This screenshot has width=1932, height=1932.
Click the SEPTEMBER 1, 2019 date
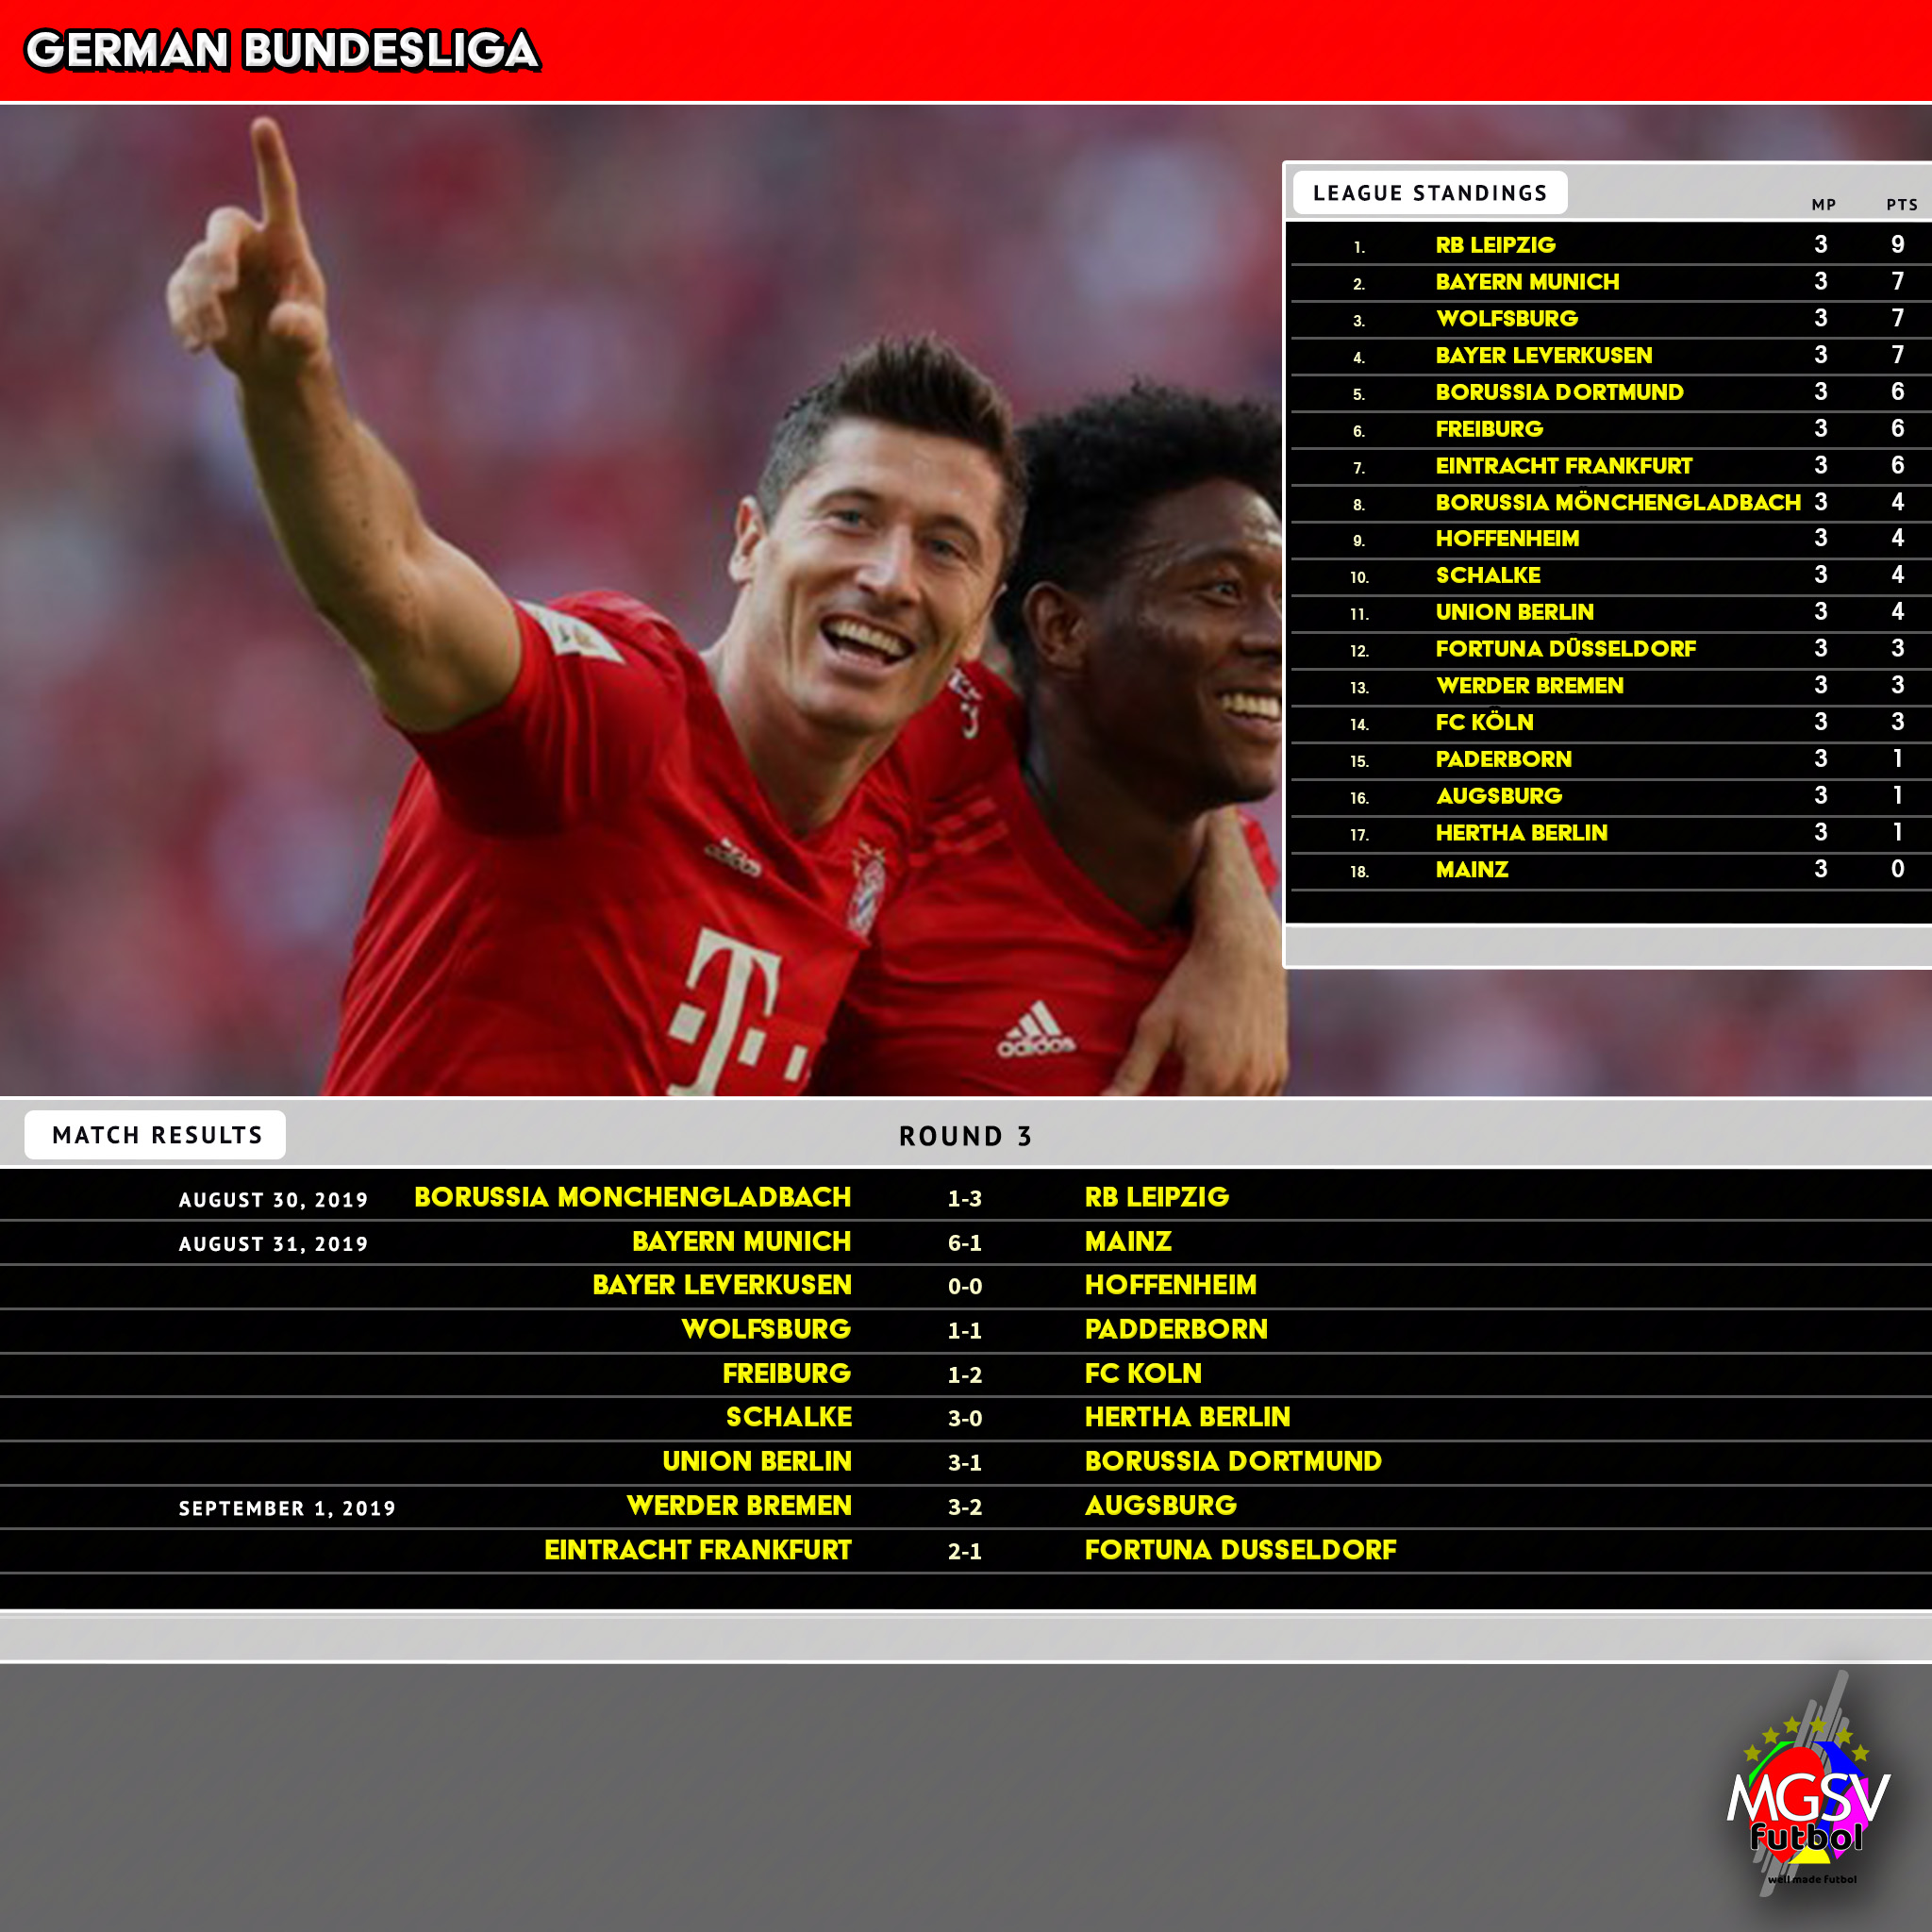pyautogui.click(x=287, y=1508)
